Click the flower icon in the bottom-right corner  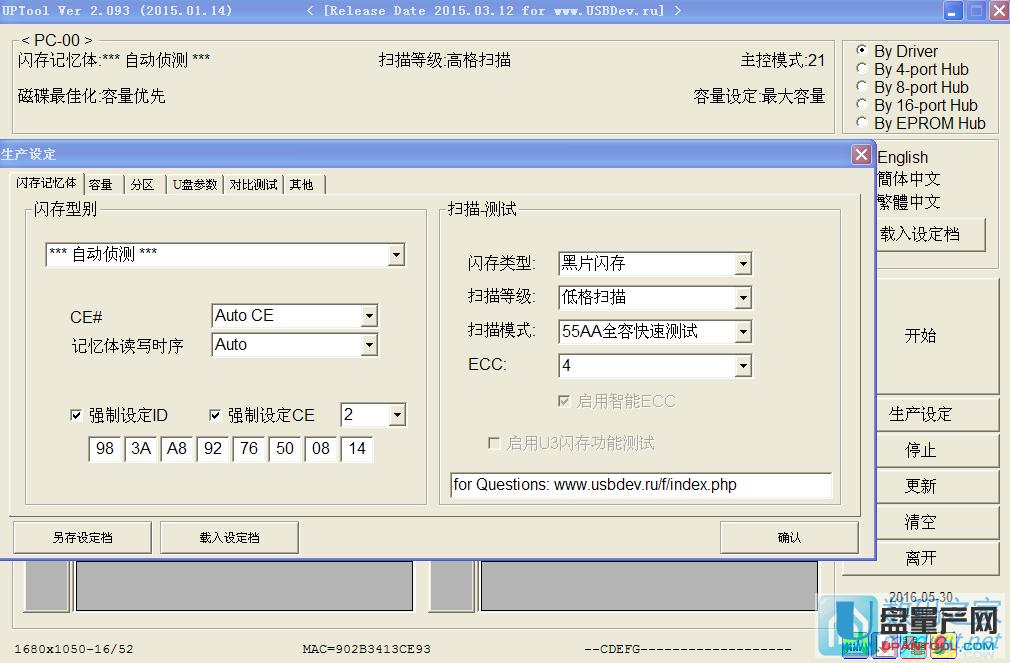coord(943,645)
